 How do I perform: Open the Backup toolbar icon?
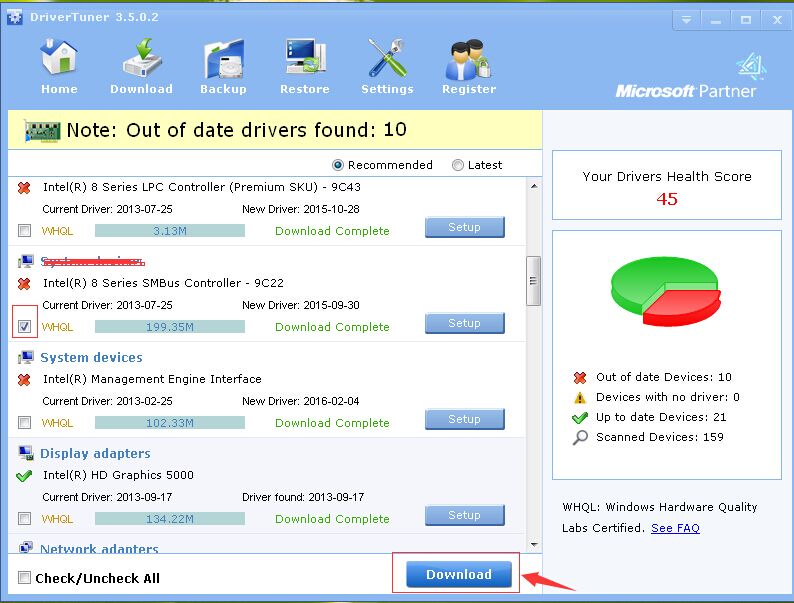click(223, 66)
